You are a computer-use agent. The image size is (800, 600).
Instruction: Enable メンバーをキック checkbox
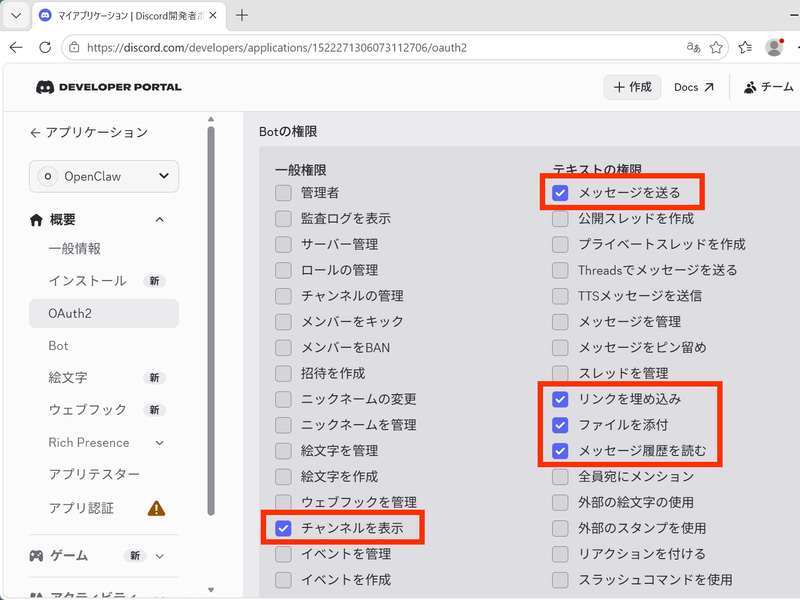[x=283, y=322]
